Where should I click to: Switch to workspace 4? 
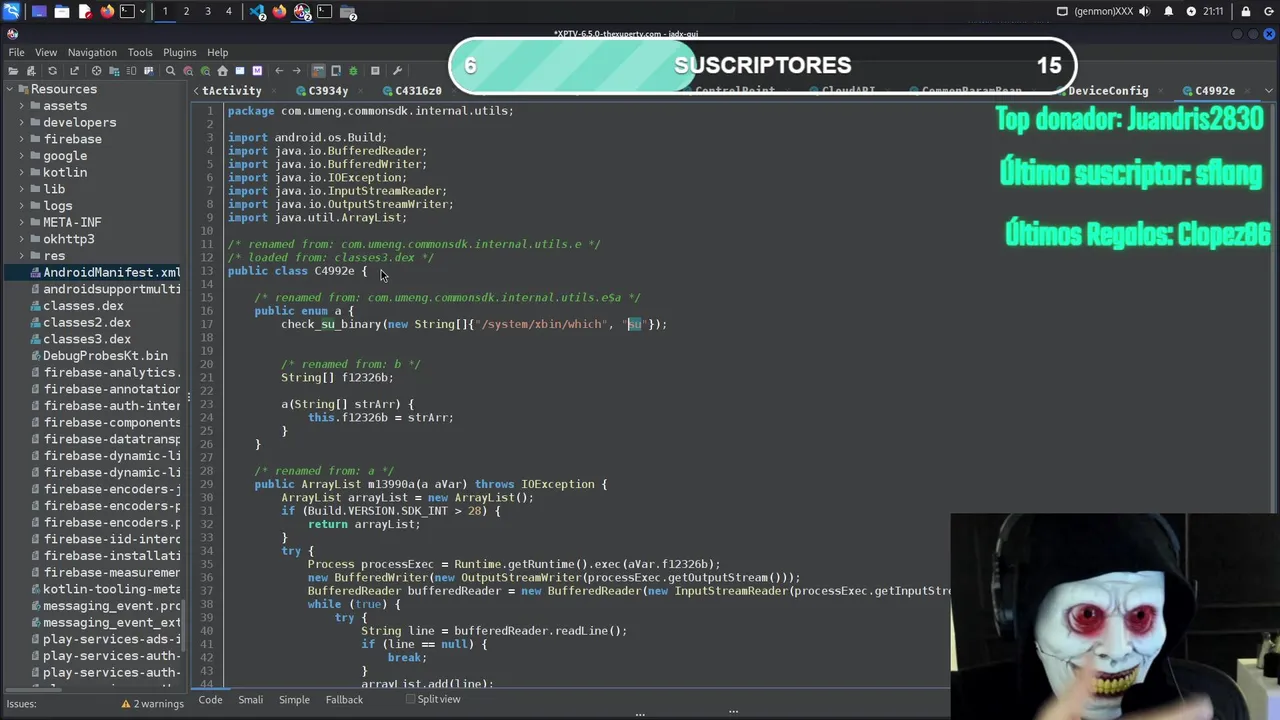[228, 12]
